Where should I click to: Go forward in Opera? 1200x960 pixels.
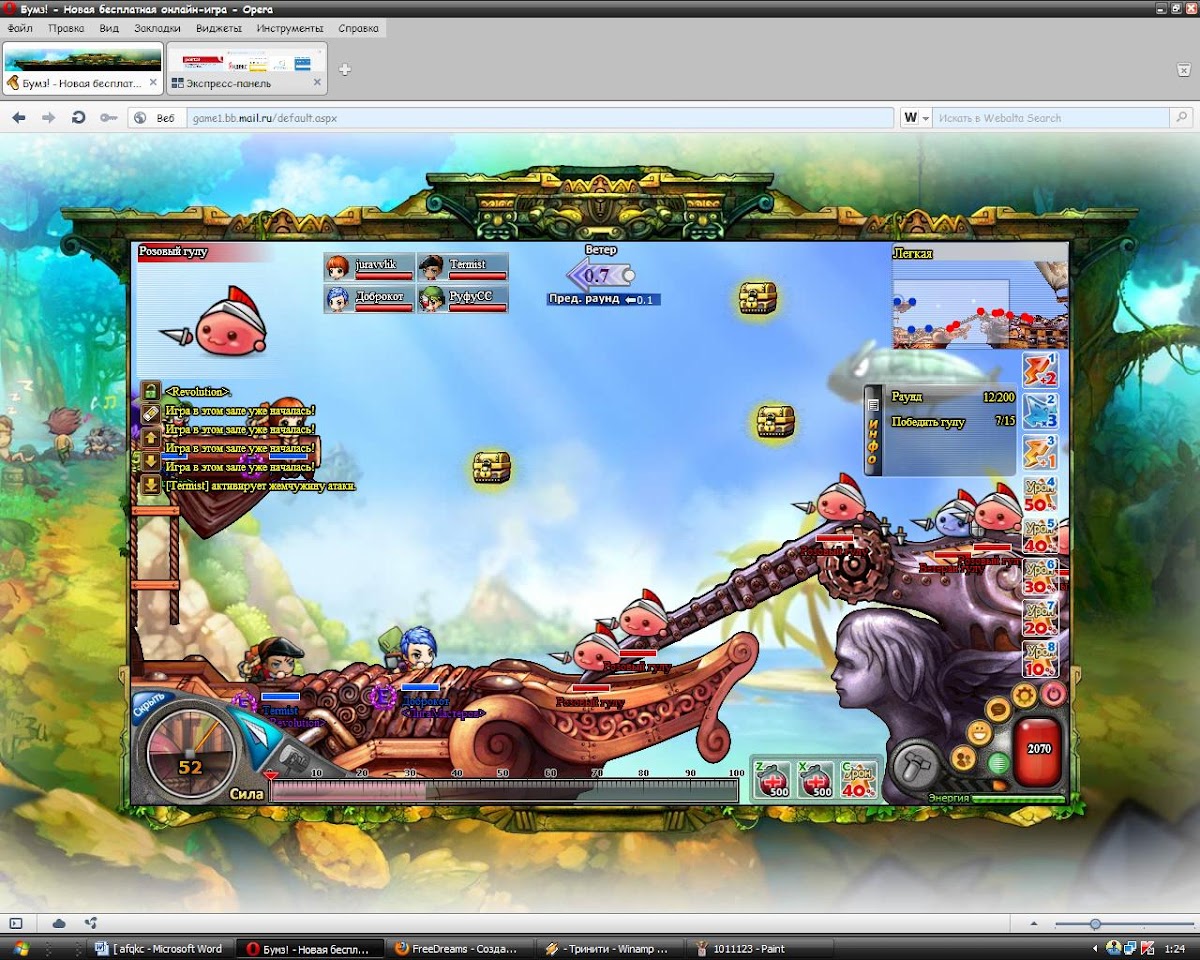[x=48, y=118]
